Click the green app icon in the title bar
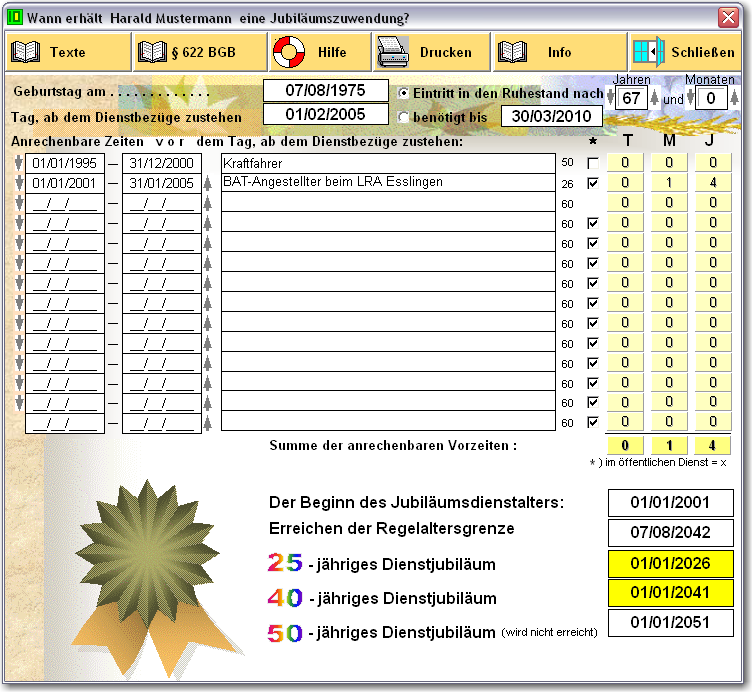Screen dimensions: 752x692 tap(15, 17)
